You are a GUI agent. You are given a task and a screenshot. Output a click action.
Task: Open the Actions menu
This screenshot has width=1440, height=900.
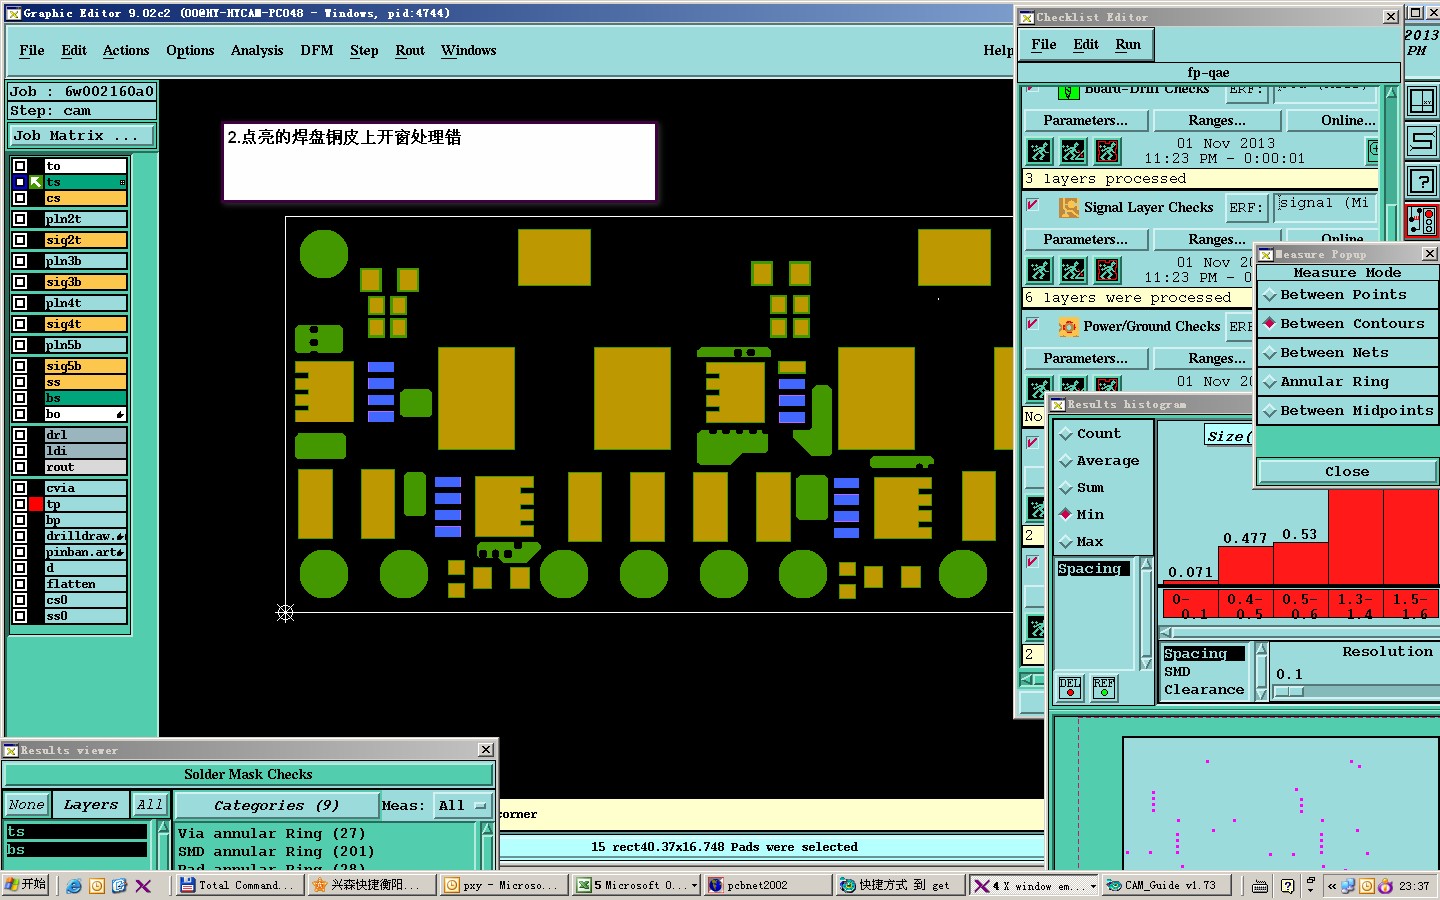(x=126, y=51)
